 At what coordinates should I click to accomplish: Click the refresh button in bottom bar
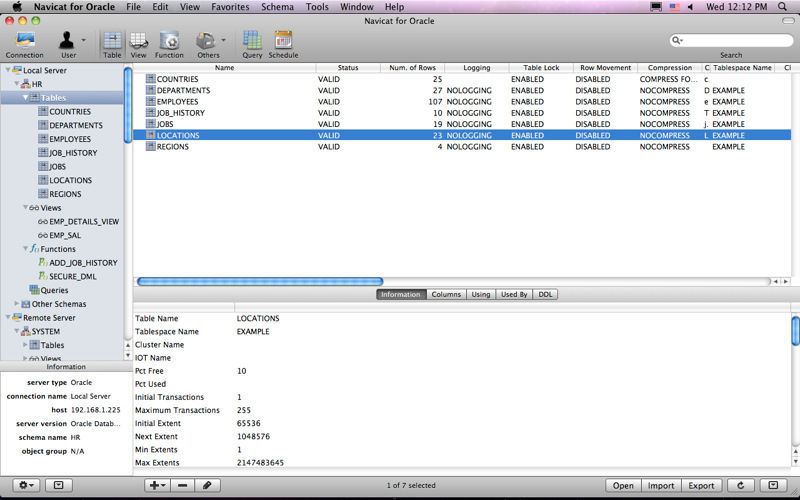click(740, 485)
